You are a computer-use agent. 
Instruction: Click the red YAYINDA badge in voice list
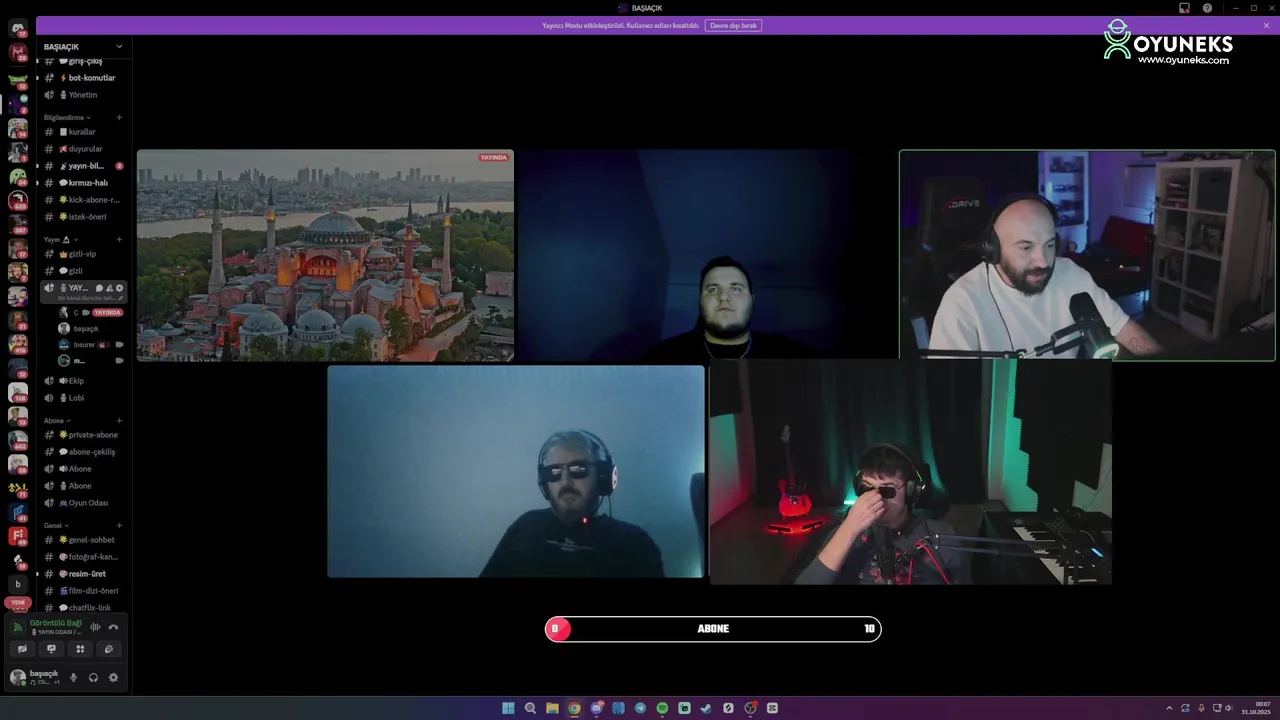point(107,312)
